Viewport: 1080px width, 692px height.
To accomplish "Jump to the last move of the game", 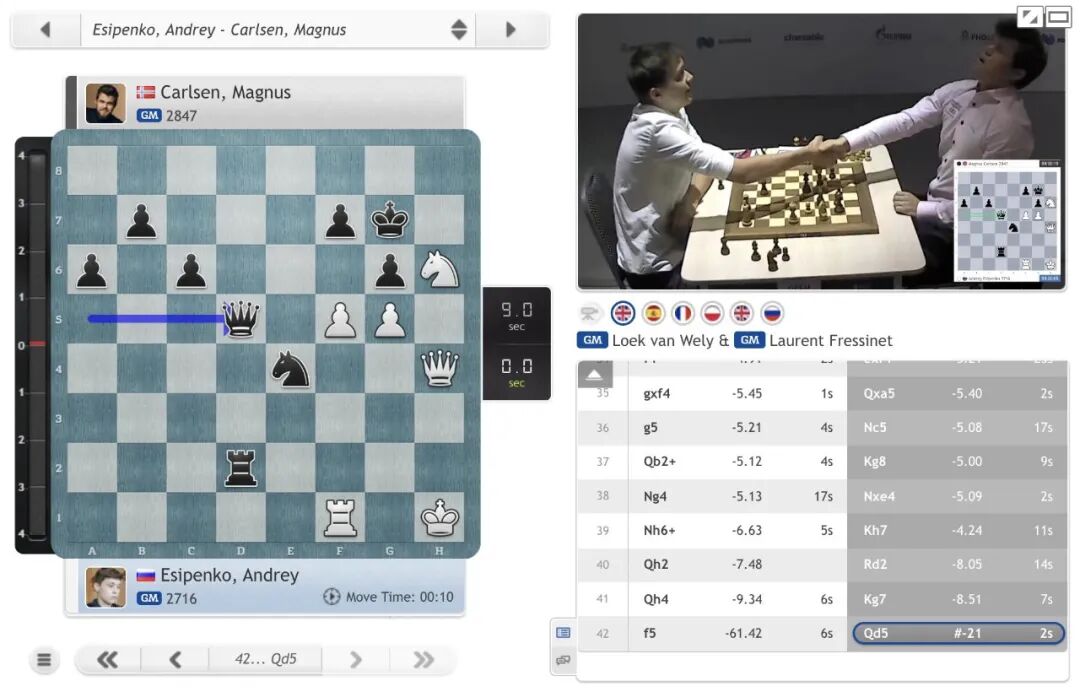I will pos(422,660).
